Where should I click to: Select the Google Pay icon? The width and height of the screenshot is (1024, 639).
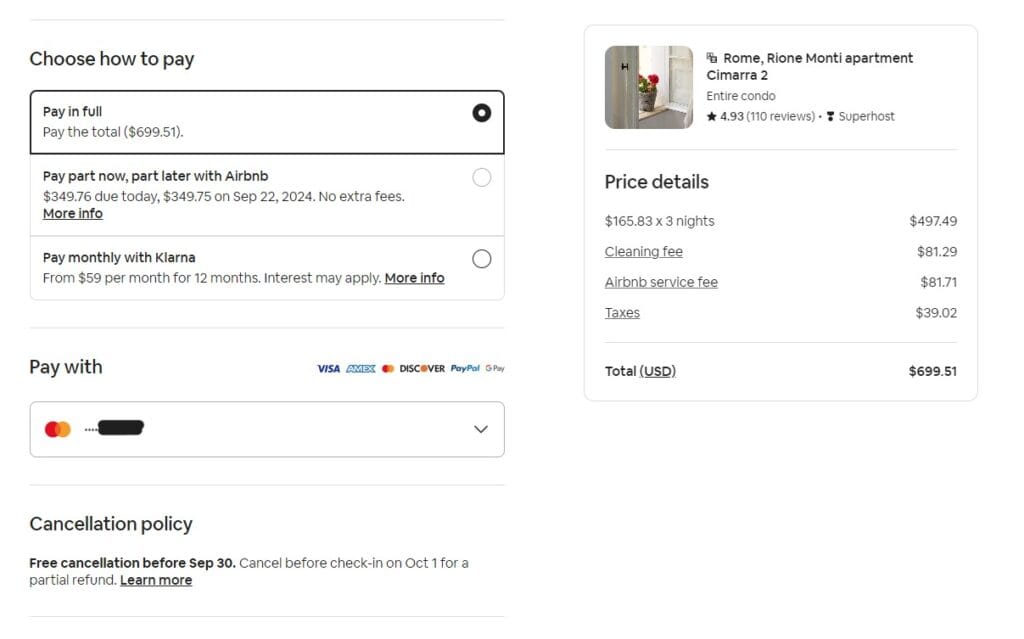click(494, 368)
